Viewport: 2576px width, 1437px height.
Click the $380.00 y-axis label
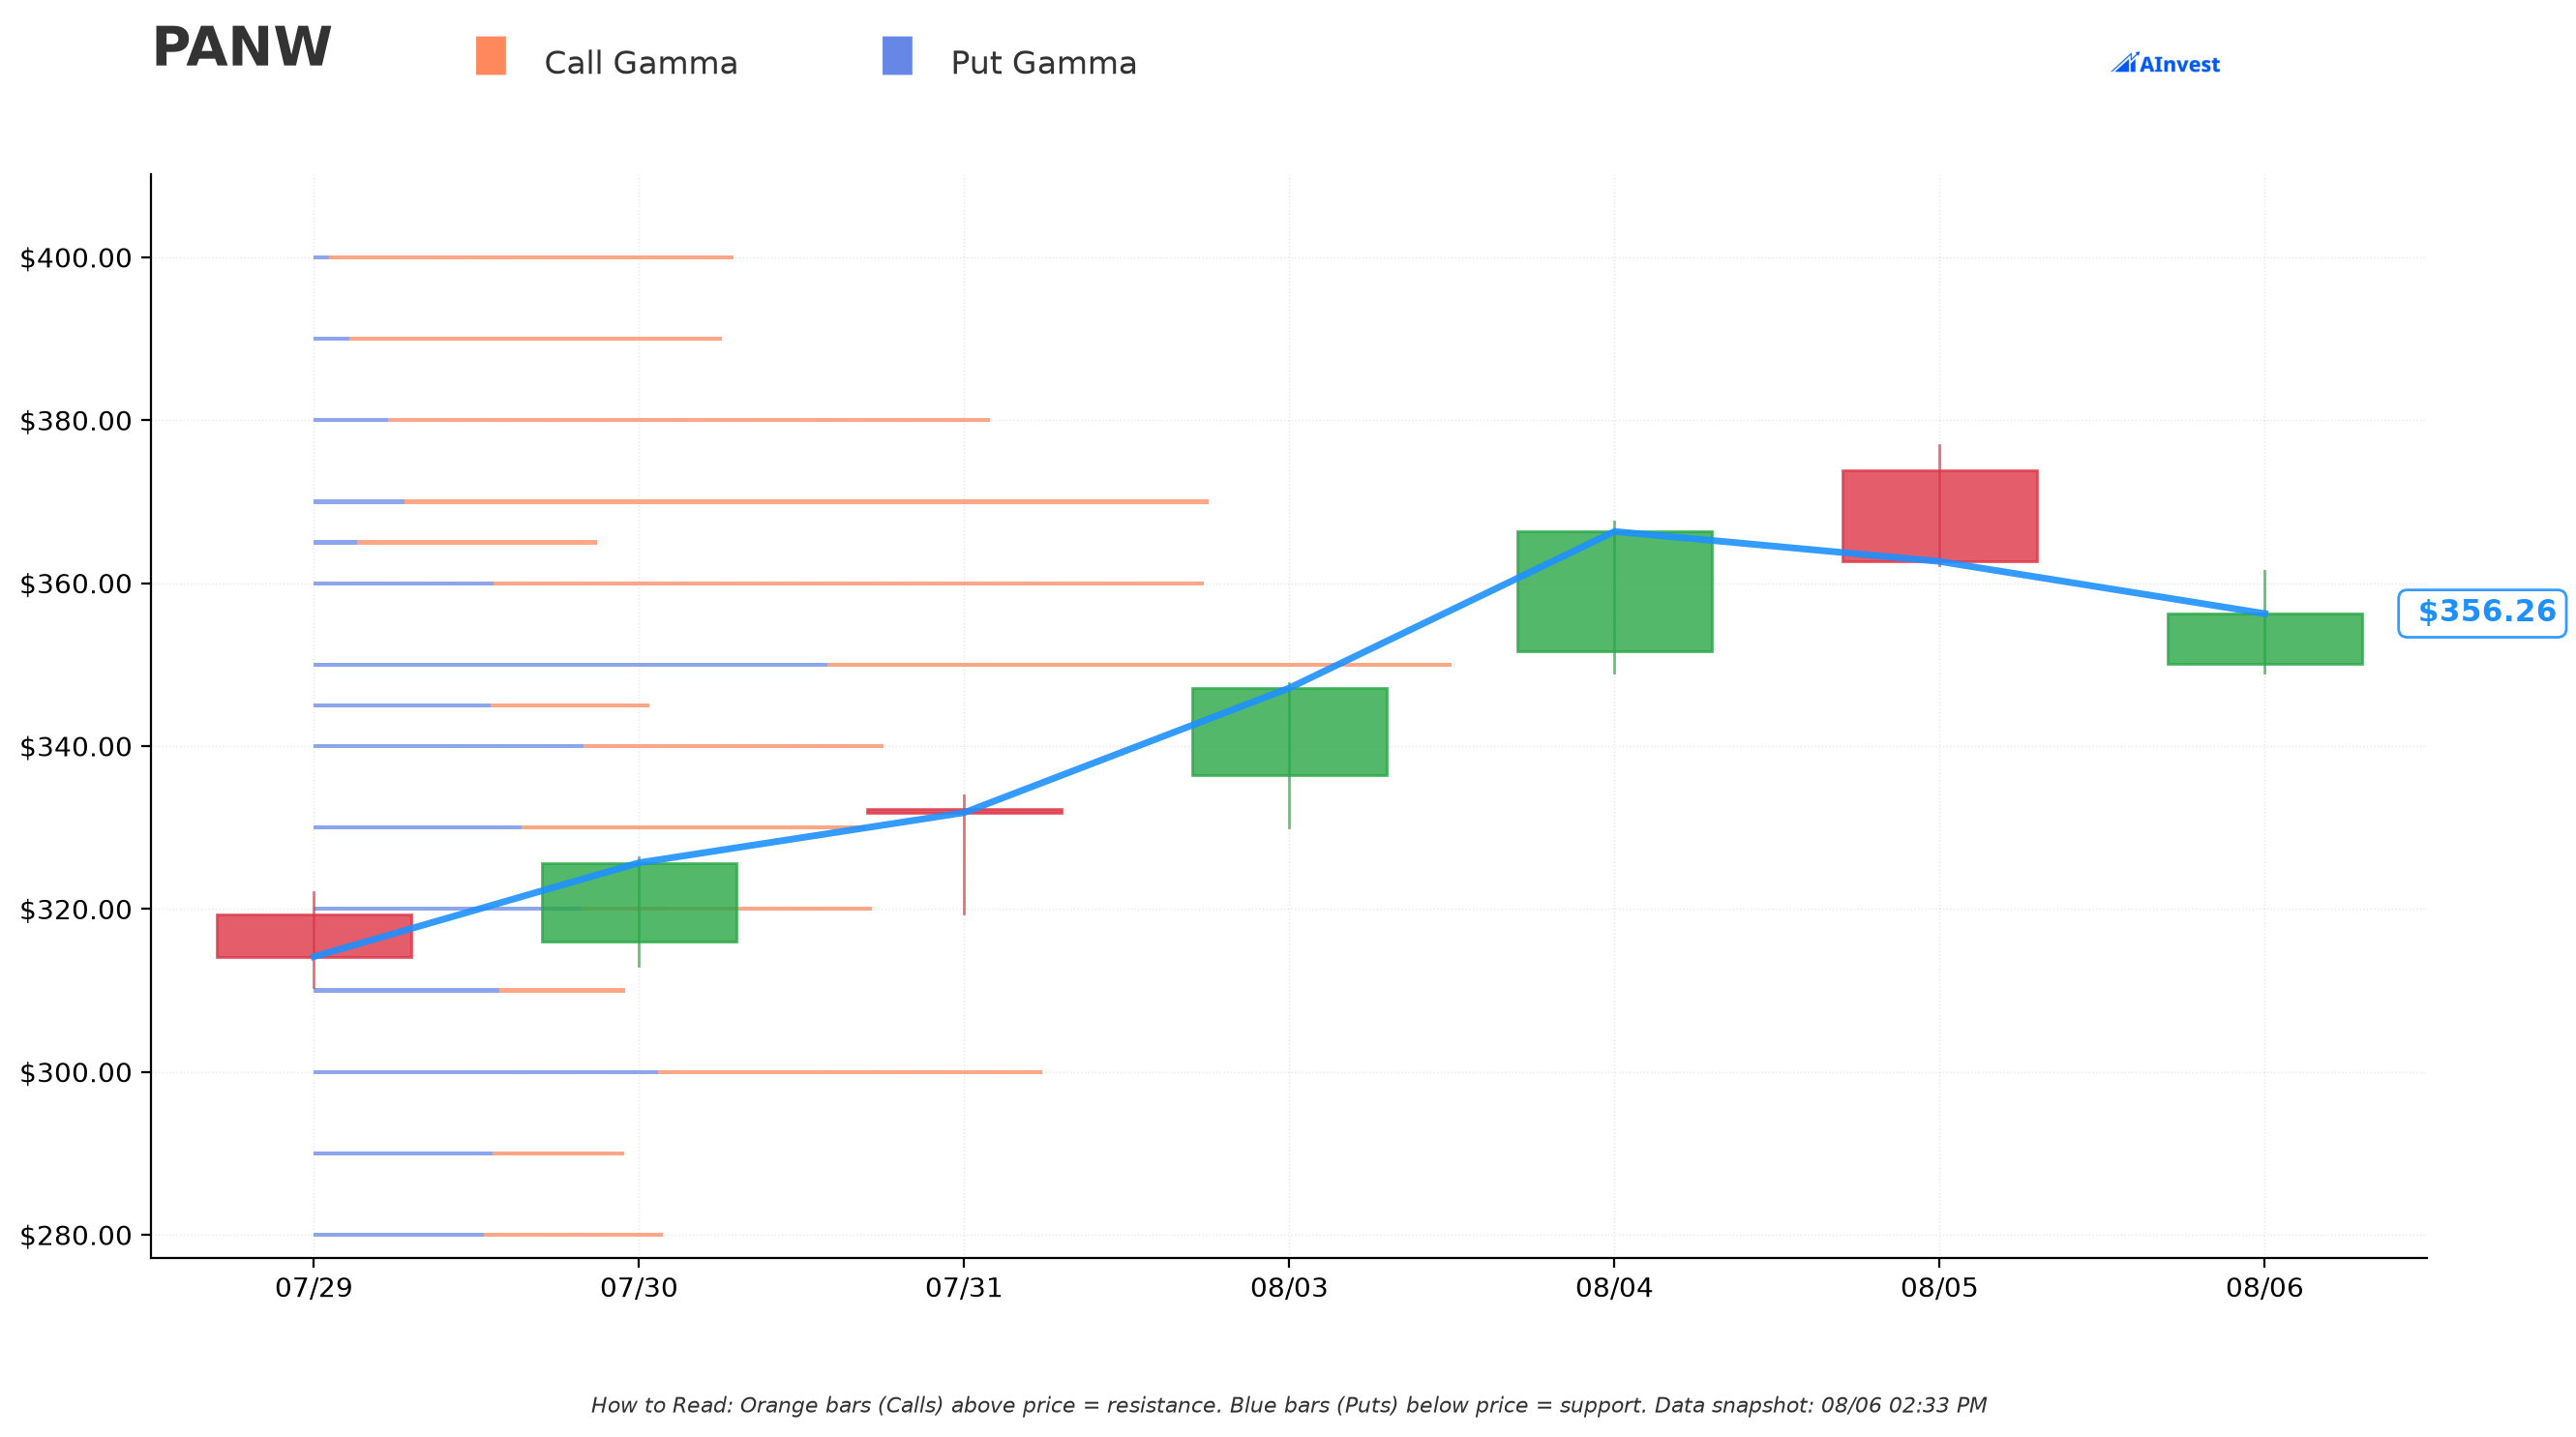click(76, 421)
